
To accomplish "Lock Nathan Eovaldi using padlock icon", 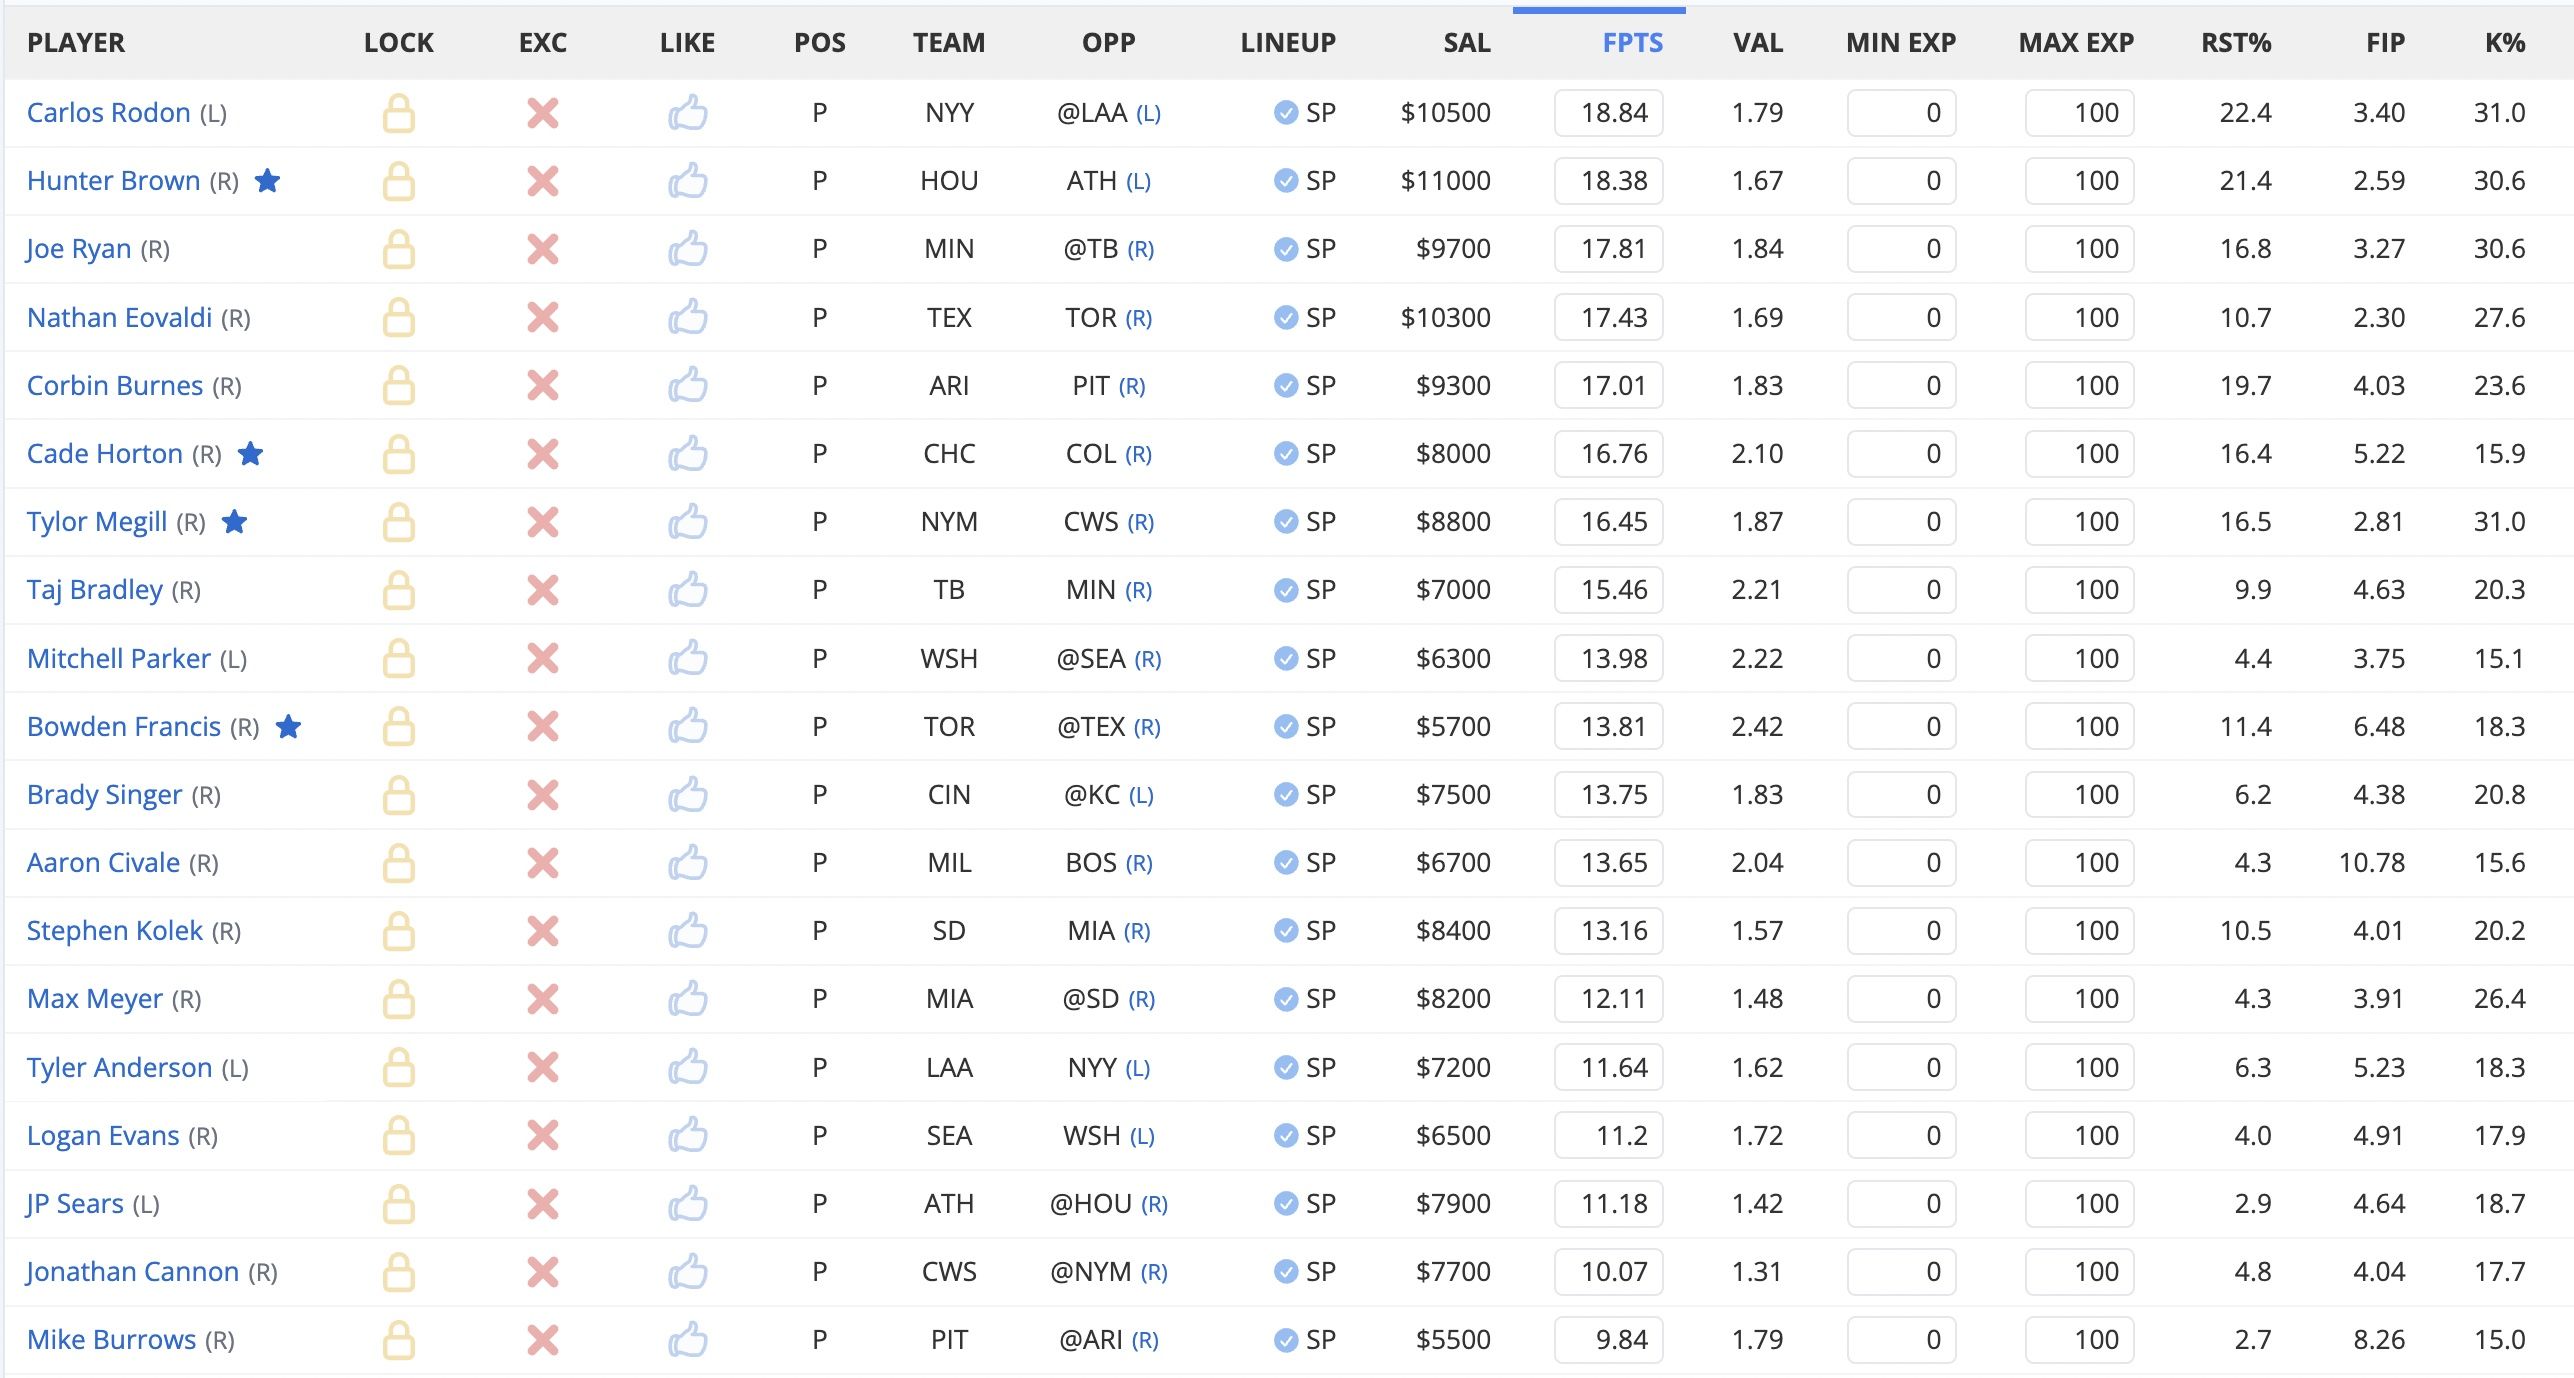I will coord(398,318).
